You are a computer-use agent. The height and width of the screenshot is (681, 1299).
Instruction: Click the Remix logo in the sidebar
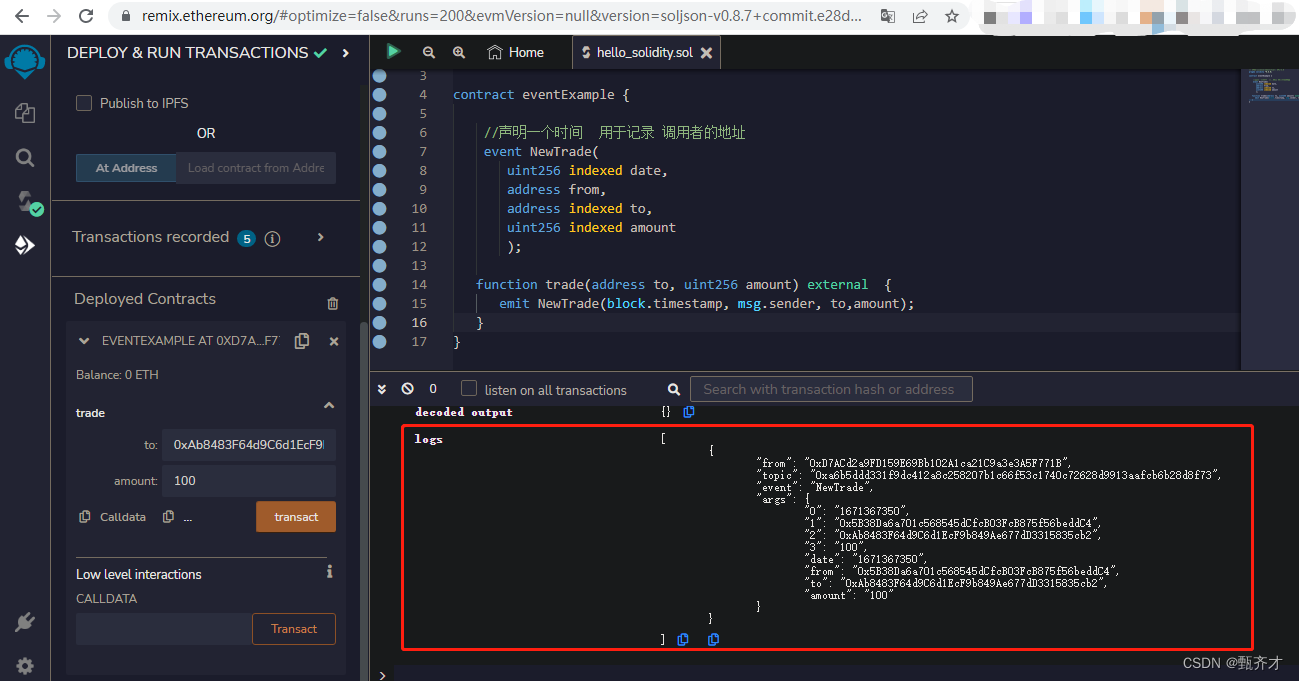point(24,60)
